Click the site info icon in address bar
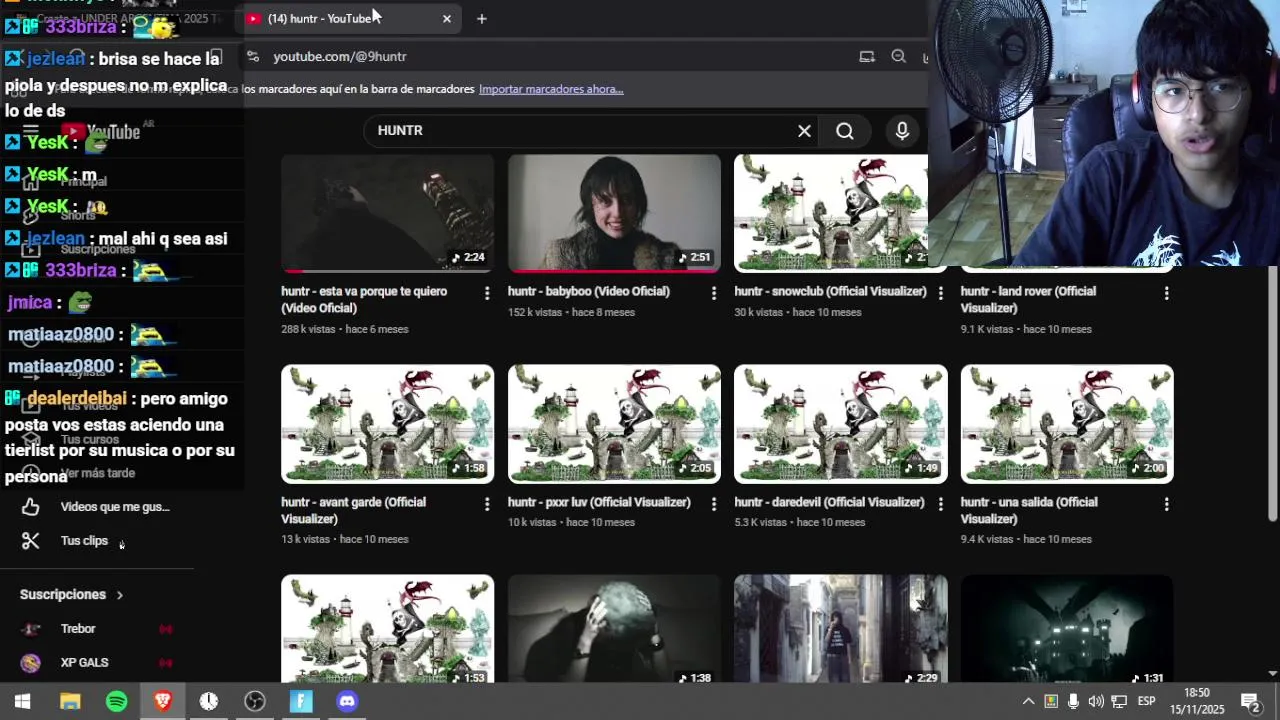Image resolution: width=1280 pixels, height=720 pixels. pyautogui.click(x=253, y=57)
